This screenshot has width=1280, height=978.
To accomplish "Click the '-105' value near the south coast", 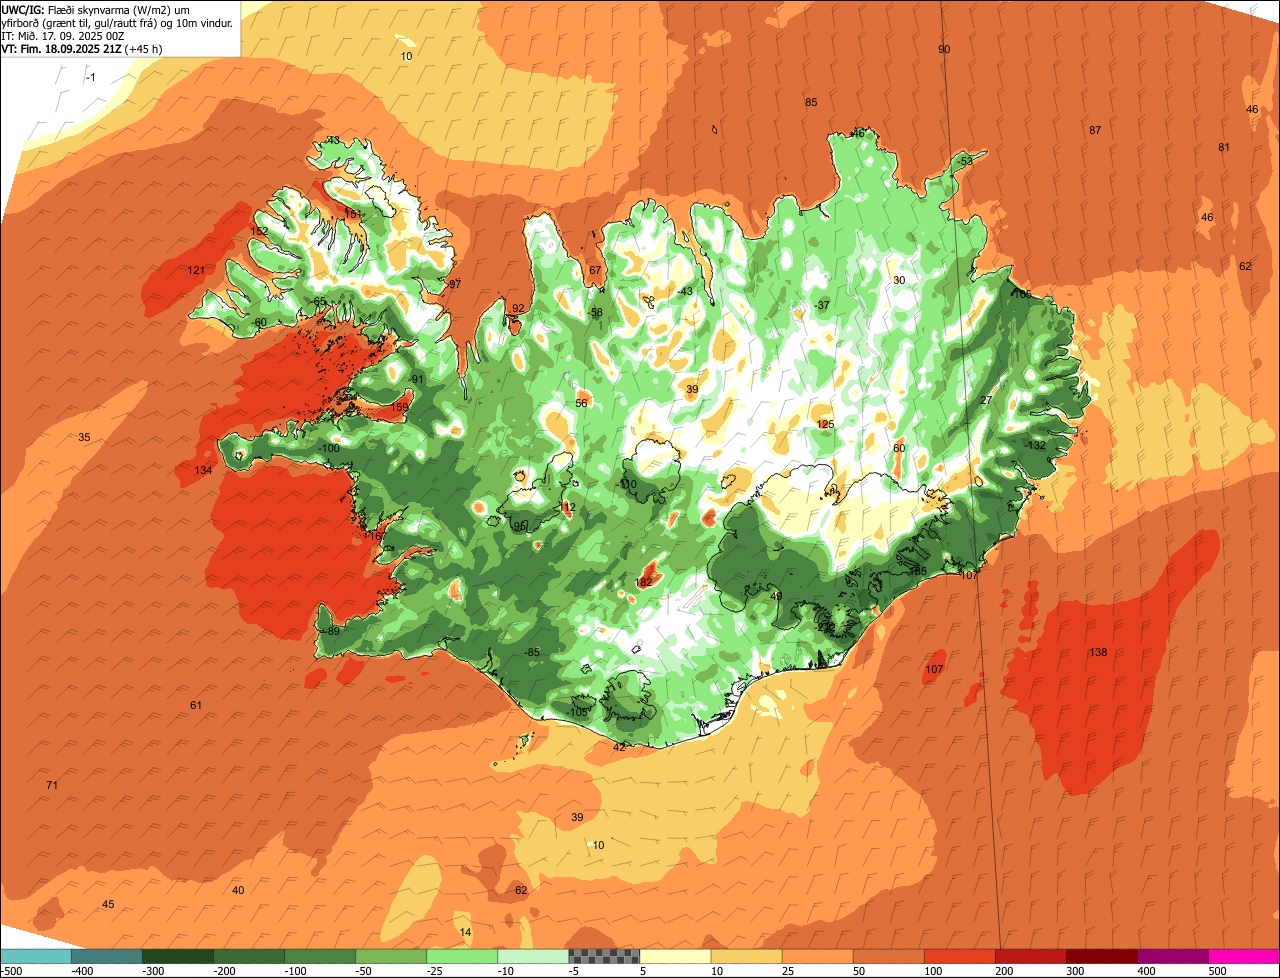I will pyautogui.click(x=577, y=711).
